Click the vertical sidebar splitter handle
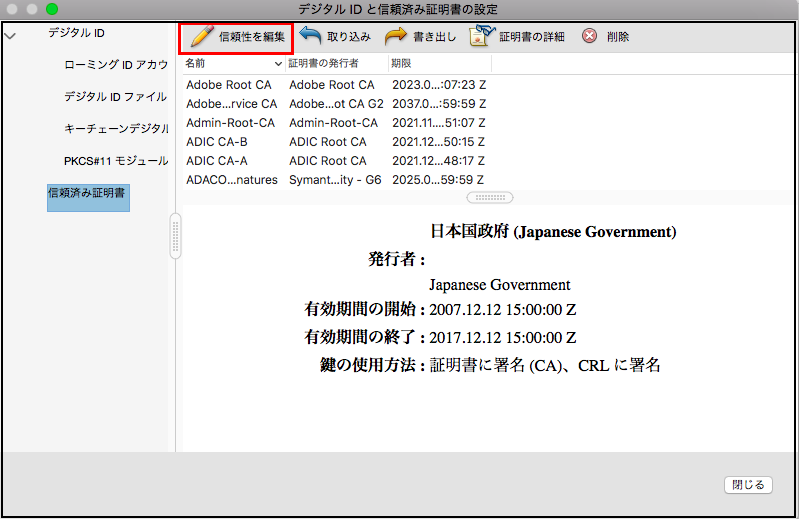 [175, 236]
